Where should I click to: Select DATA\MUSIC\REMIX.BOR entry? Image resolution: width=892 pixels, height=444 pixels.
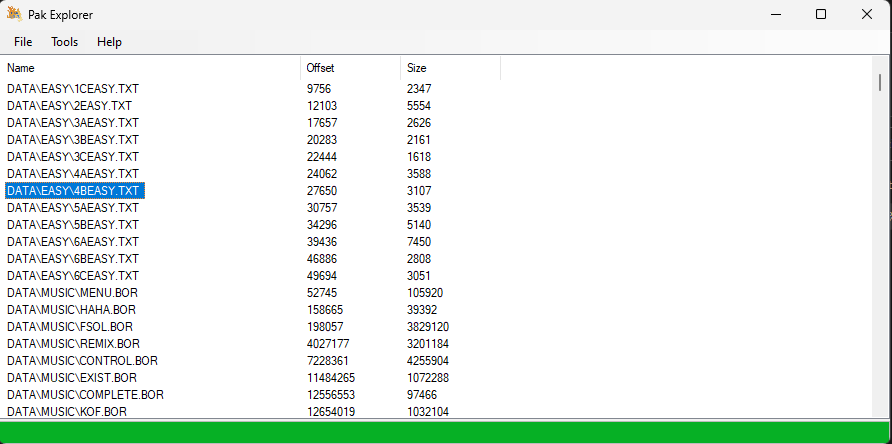click(x=73, y=344)
